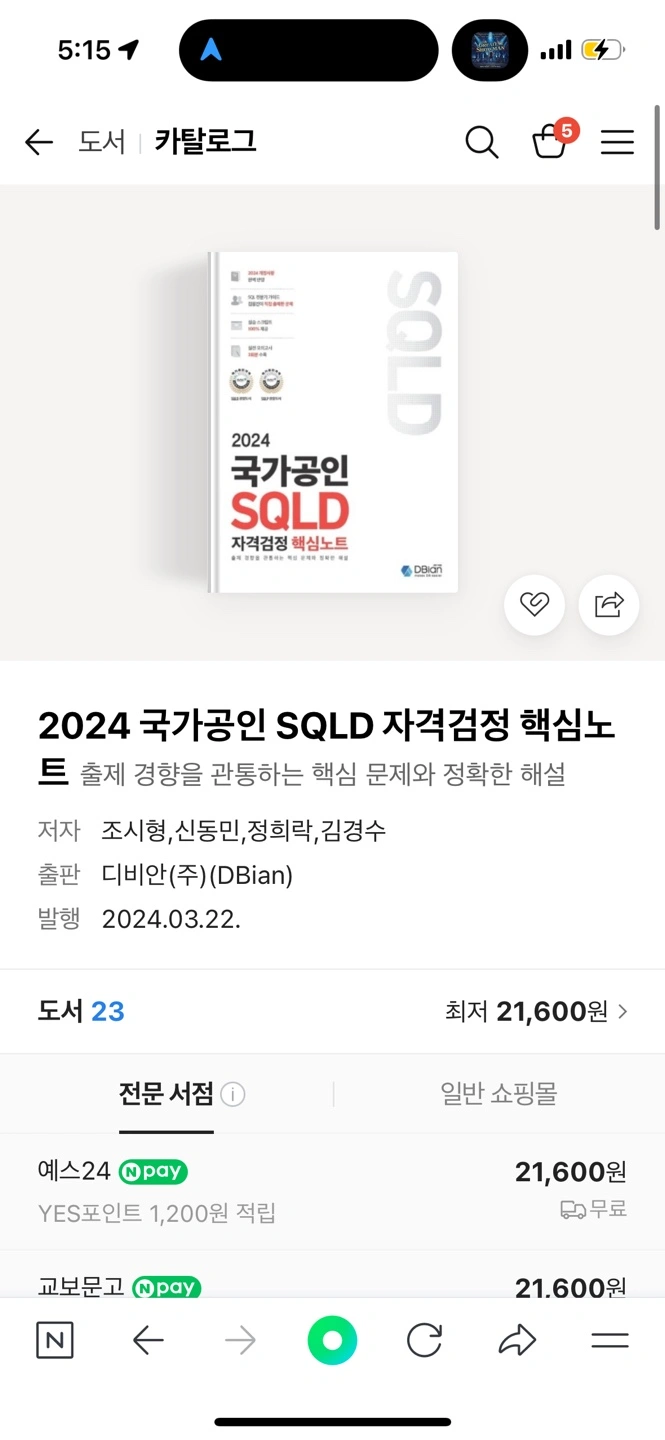665x1440 pixels.
Task: Tap the book cover image
Action: (330, 420)
